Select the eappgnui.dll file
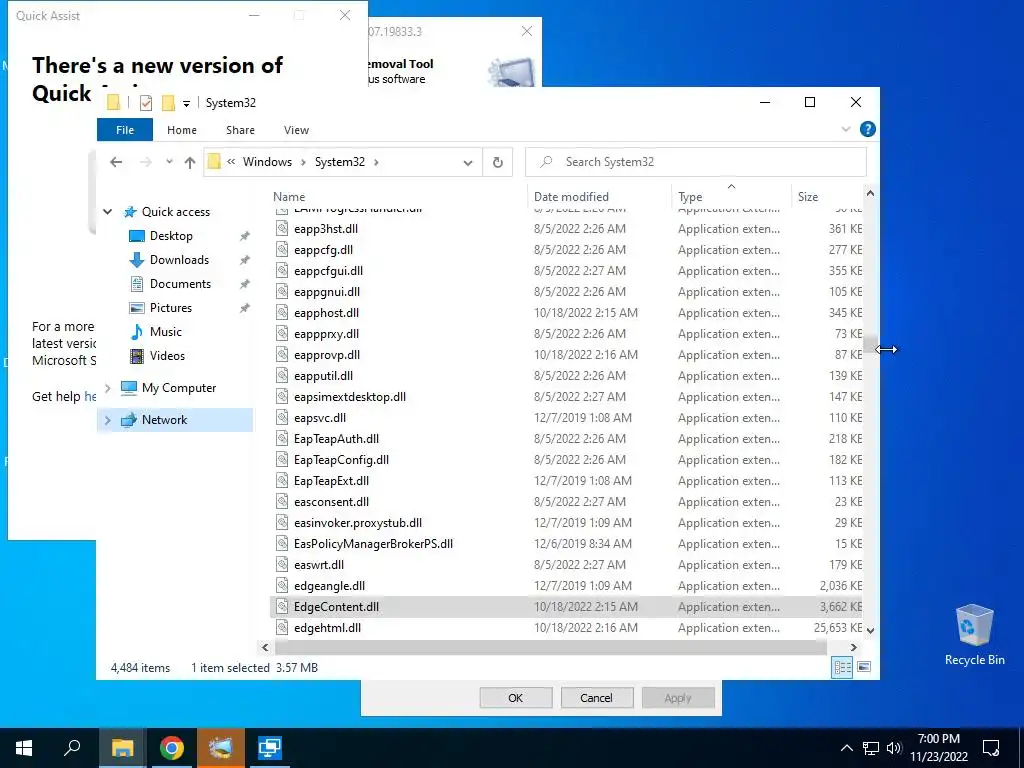The height and width of the screenshot is (768, 1024). tap(327, 292)
